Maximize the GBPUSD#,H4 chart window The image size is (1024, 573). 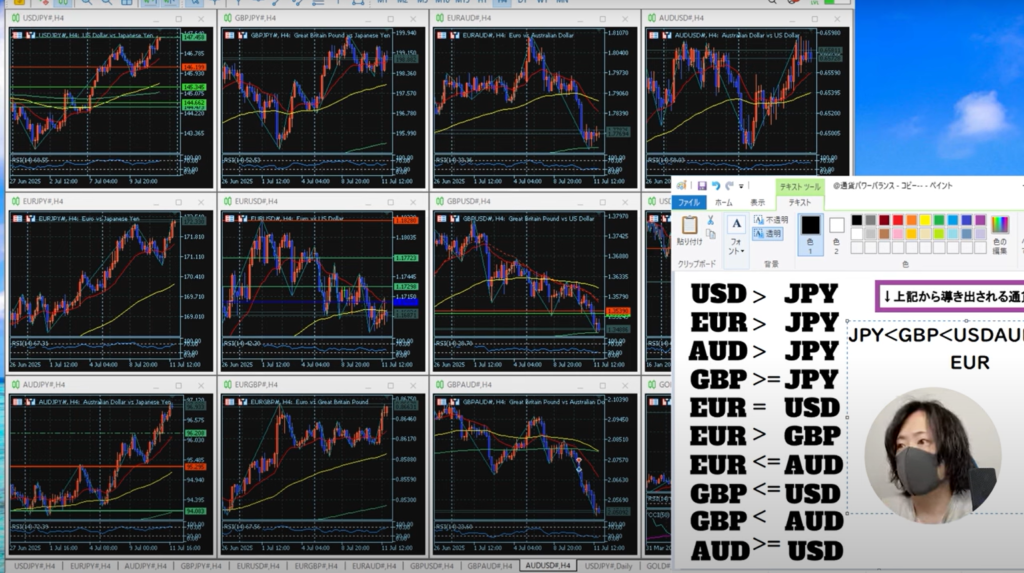[x=603, y=202]
